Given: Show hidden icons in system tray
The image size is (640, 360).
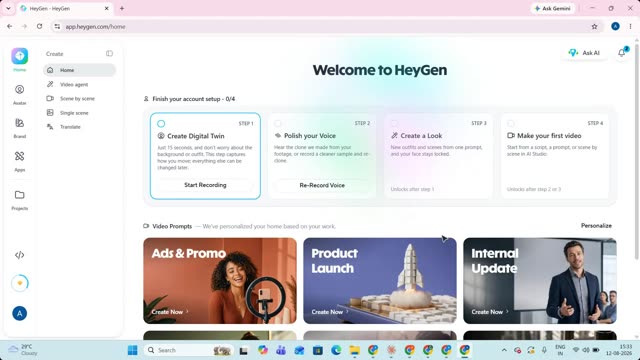Looking at the screenshot, I should tap(504, 350).
